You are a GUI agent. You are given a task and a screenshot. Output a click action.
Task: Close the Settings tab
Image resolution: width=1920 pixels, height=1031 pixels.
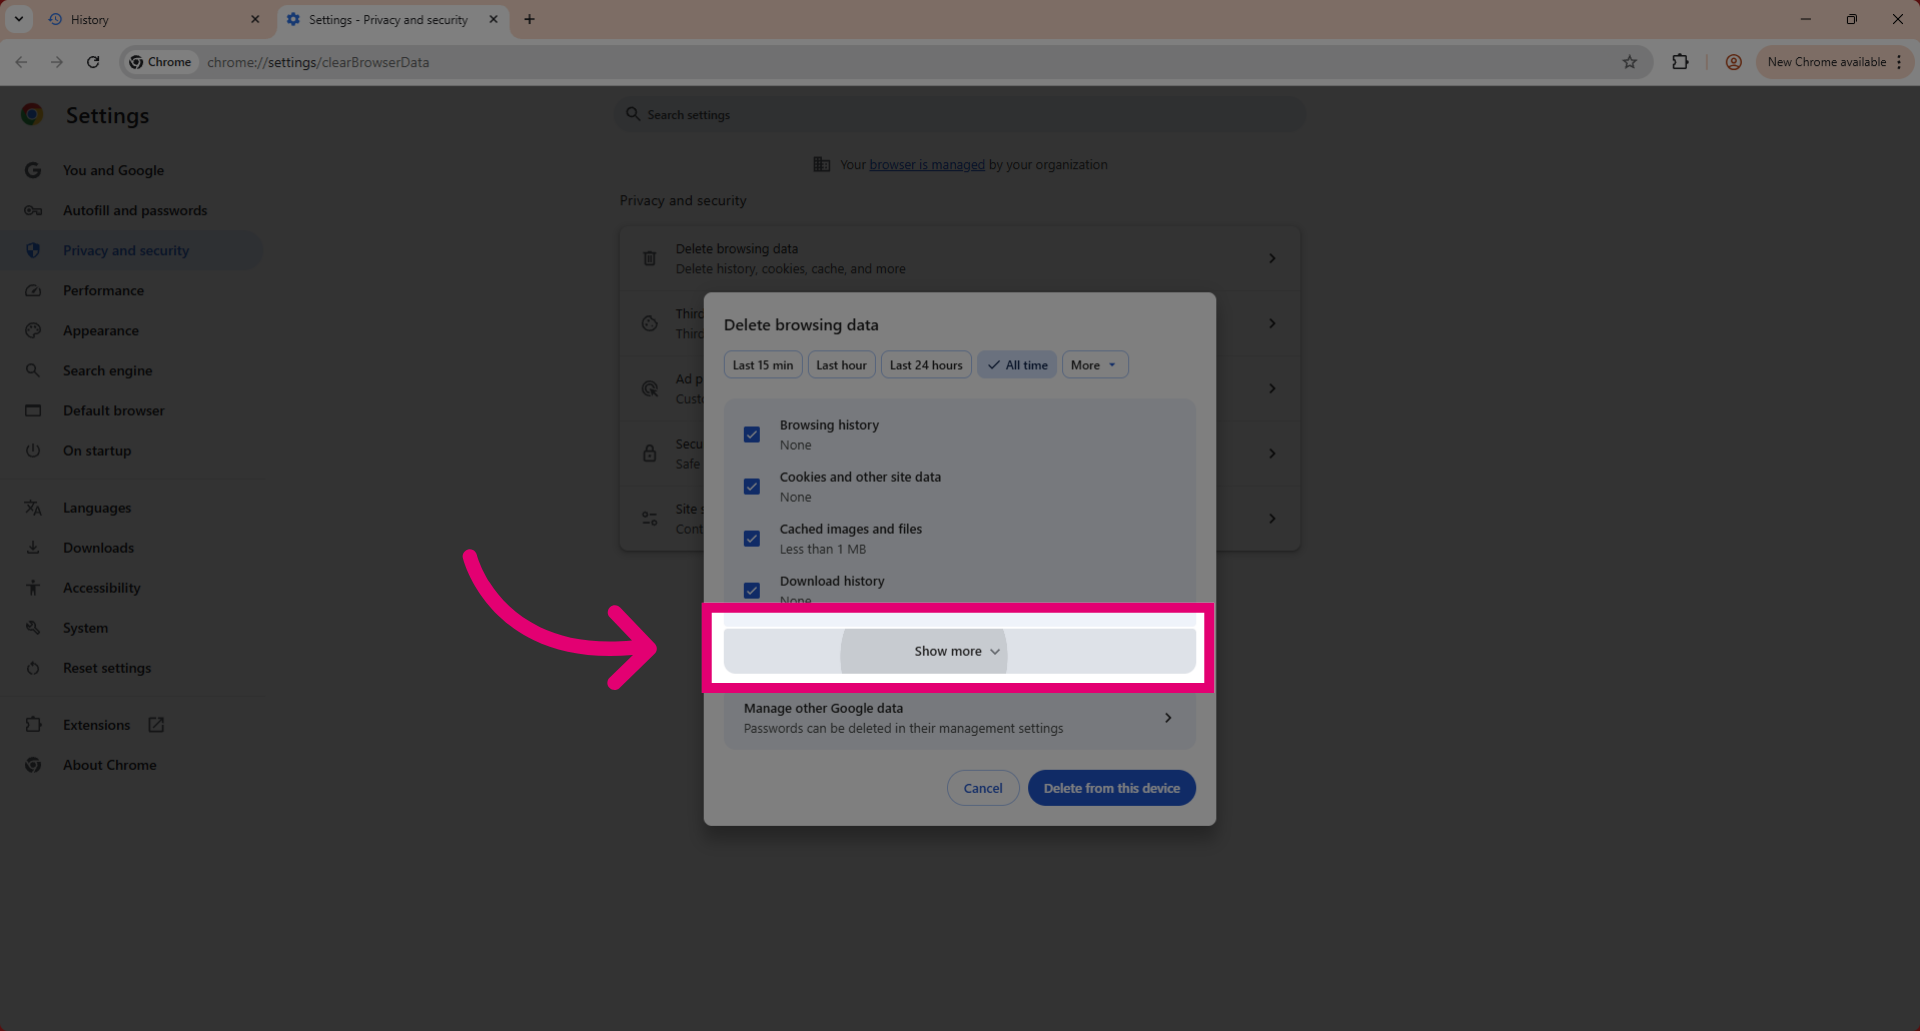493,19
